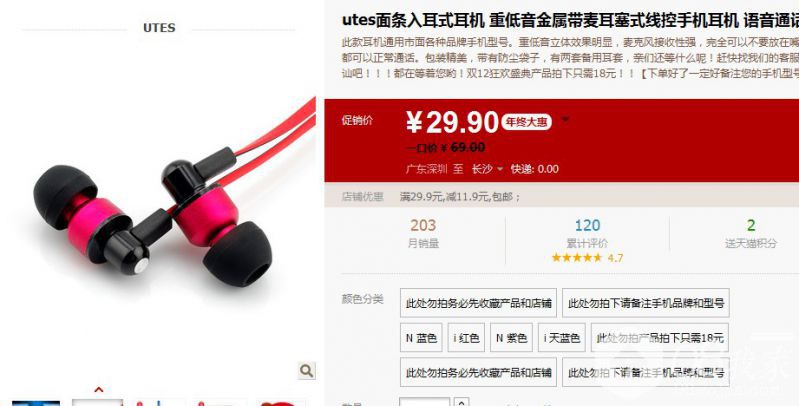Viewport: 799px width, 406px height.
Task: Click the UTES brand name header
Action: [x=159, y=28]
